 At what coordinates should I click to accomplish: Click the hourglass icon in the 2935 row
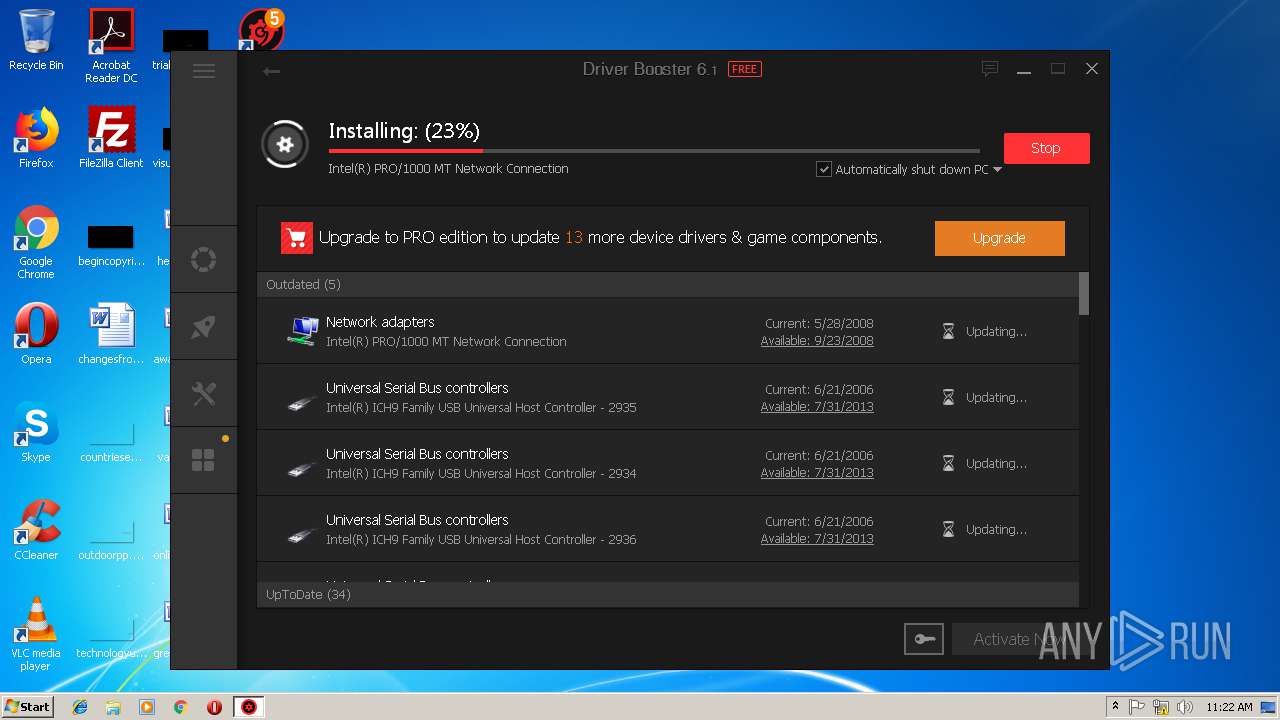click(x=948, y=397)
